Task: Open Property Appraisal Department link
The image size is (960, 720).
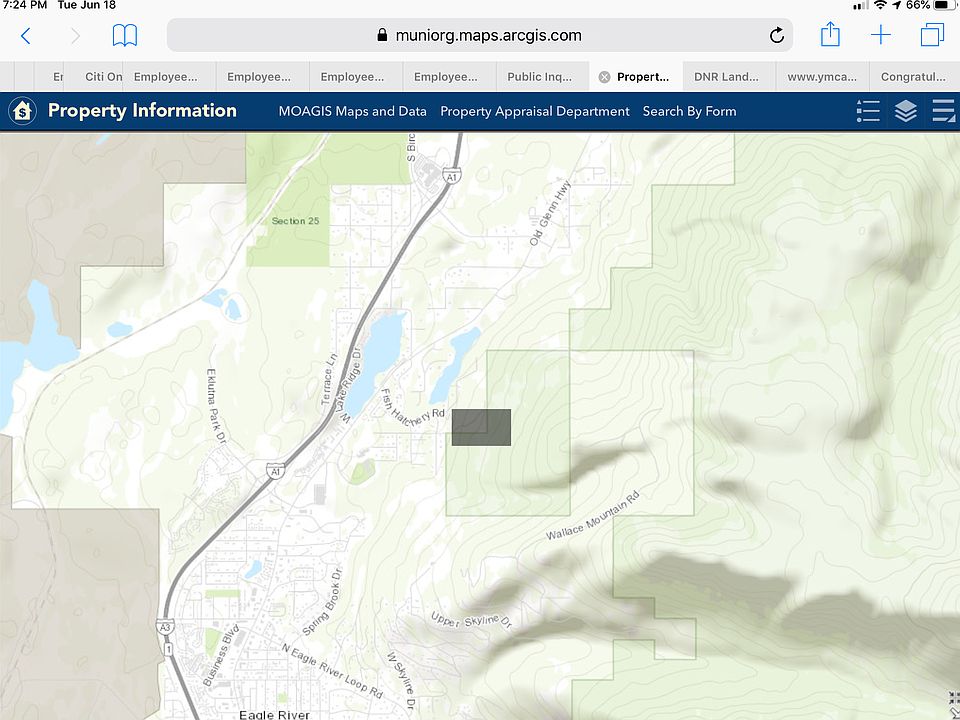Action: (535, 111)
